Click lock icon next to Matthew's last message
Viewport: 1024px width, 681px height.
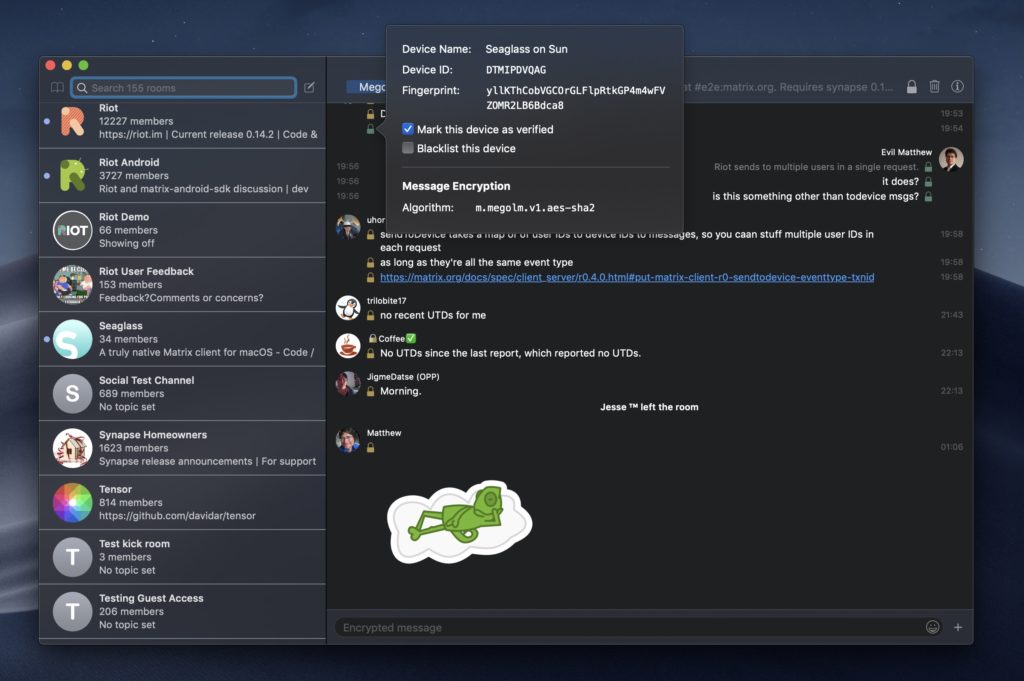(371, 447)
